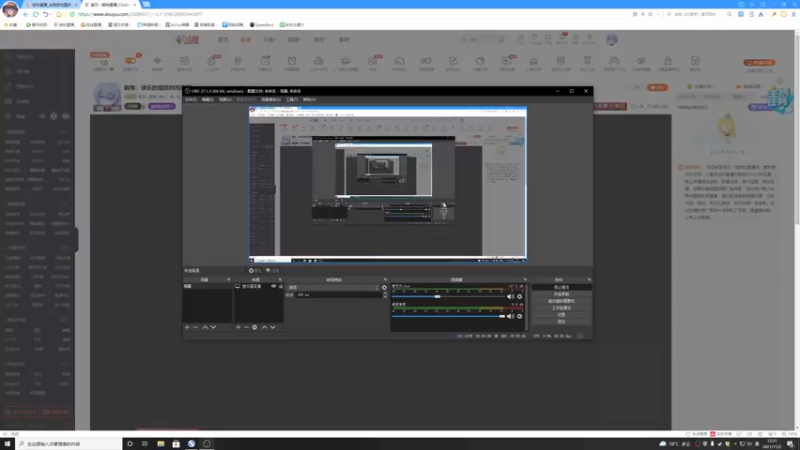800x450 pixels.
Task: Float the Controls dock via its header icon
Action: tap(589, 280)
